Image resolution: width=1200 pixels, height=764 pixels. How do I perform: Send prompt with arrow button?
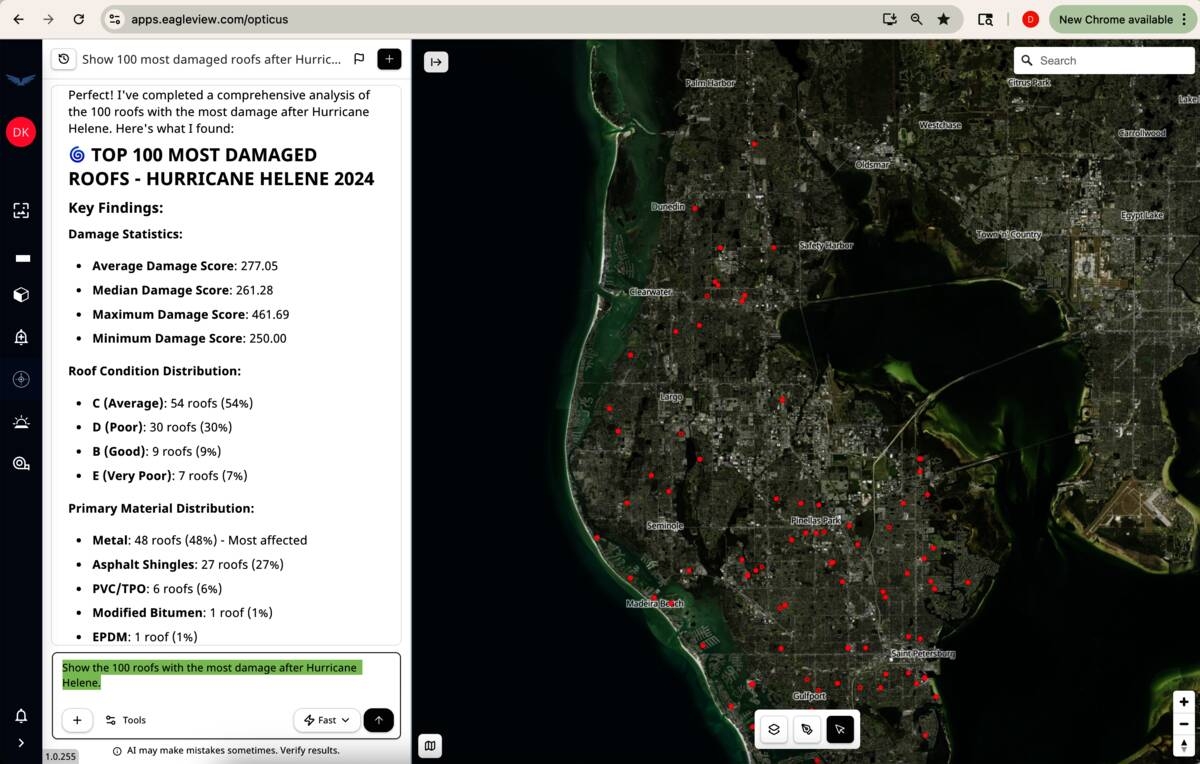pyautogui.click(x=379, y=720)
